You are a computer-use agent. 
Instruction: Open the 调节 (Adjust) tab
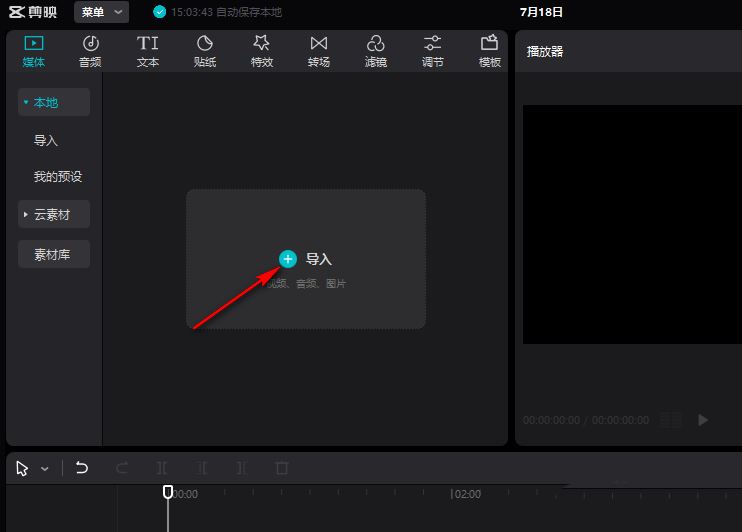(x=433, y=51)
